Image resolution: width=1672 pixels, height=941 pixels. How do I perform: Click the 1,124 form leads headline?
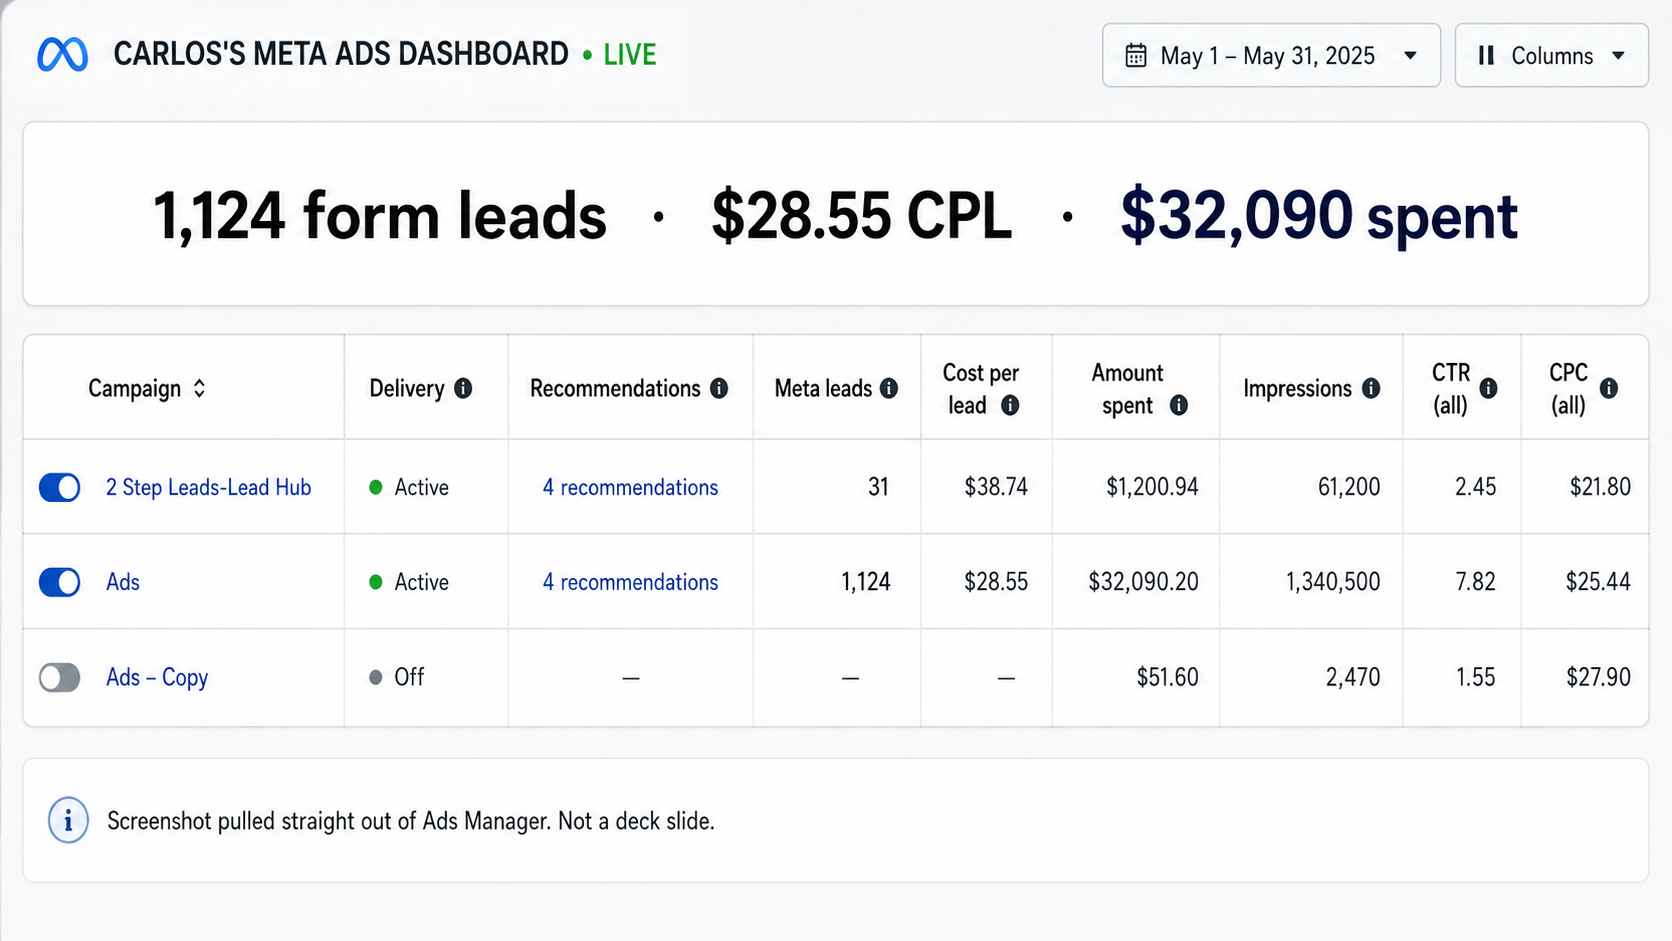click(380, 216)
